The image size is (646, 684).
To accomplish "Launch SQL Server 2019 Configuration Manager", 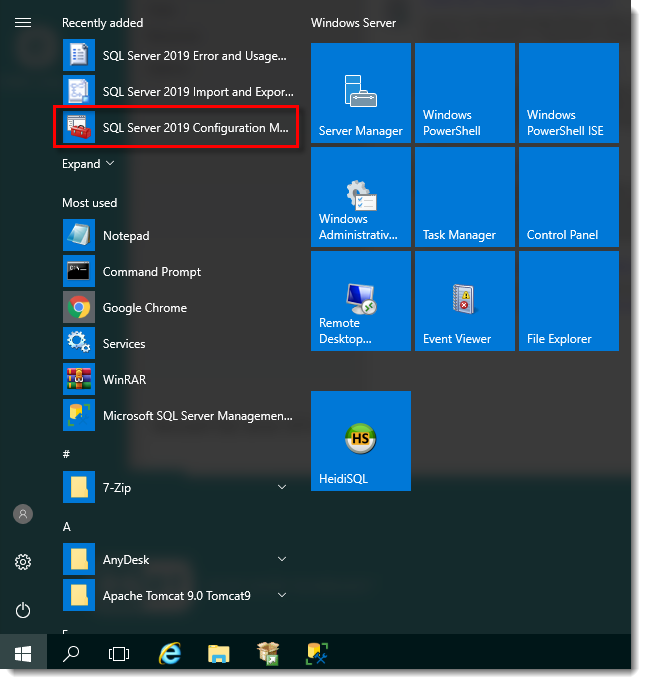I will [x=178, y=128].
